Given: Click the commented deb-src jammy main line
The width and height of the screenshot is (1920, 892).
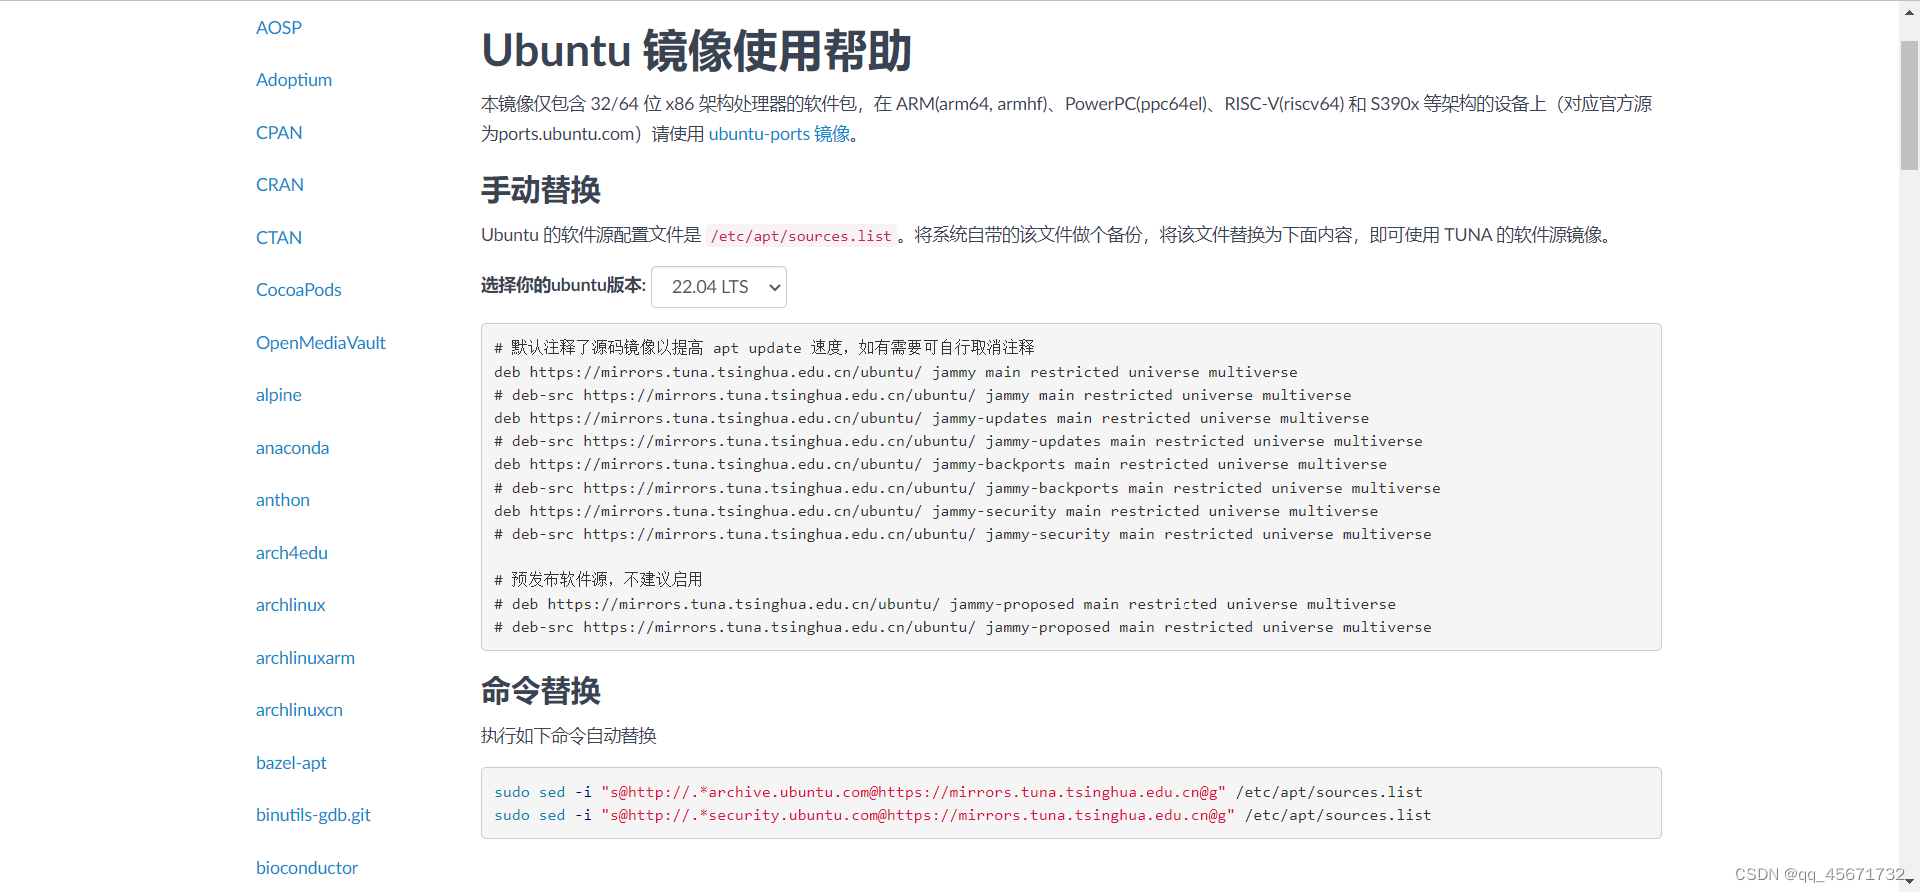Looking at the screenshot, I should point(923,395).
